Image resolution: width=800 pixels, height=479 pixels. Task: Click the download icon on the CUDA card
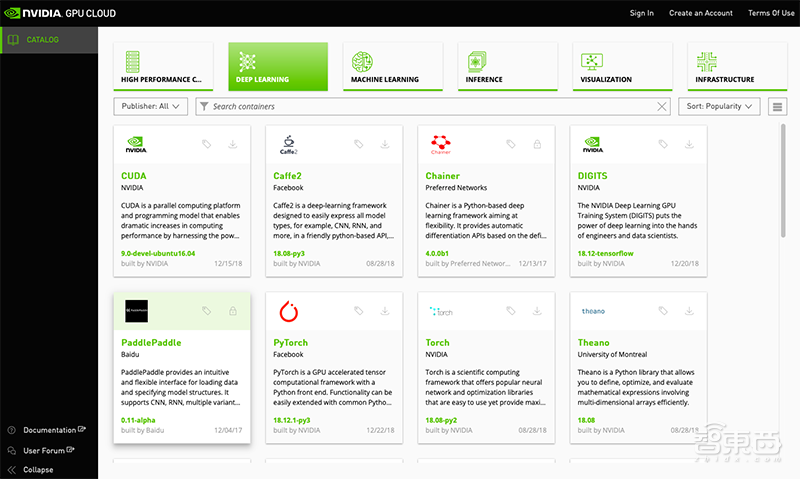(233, 144)
